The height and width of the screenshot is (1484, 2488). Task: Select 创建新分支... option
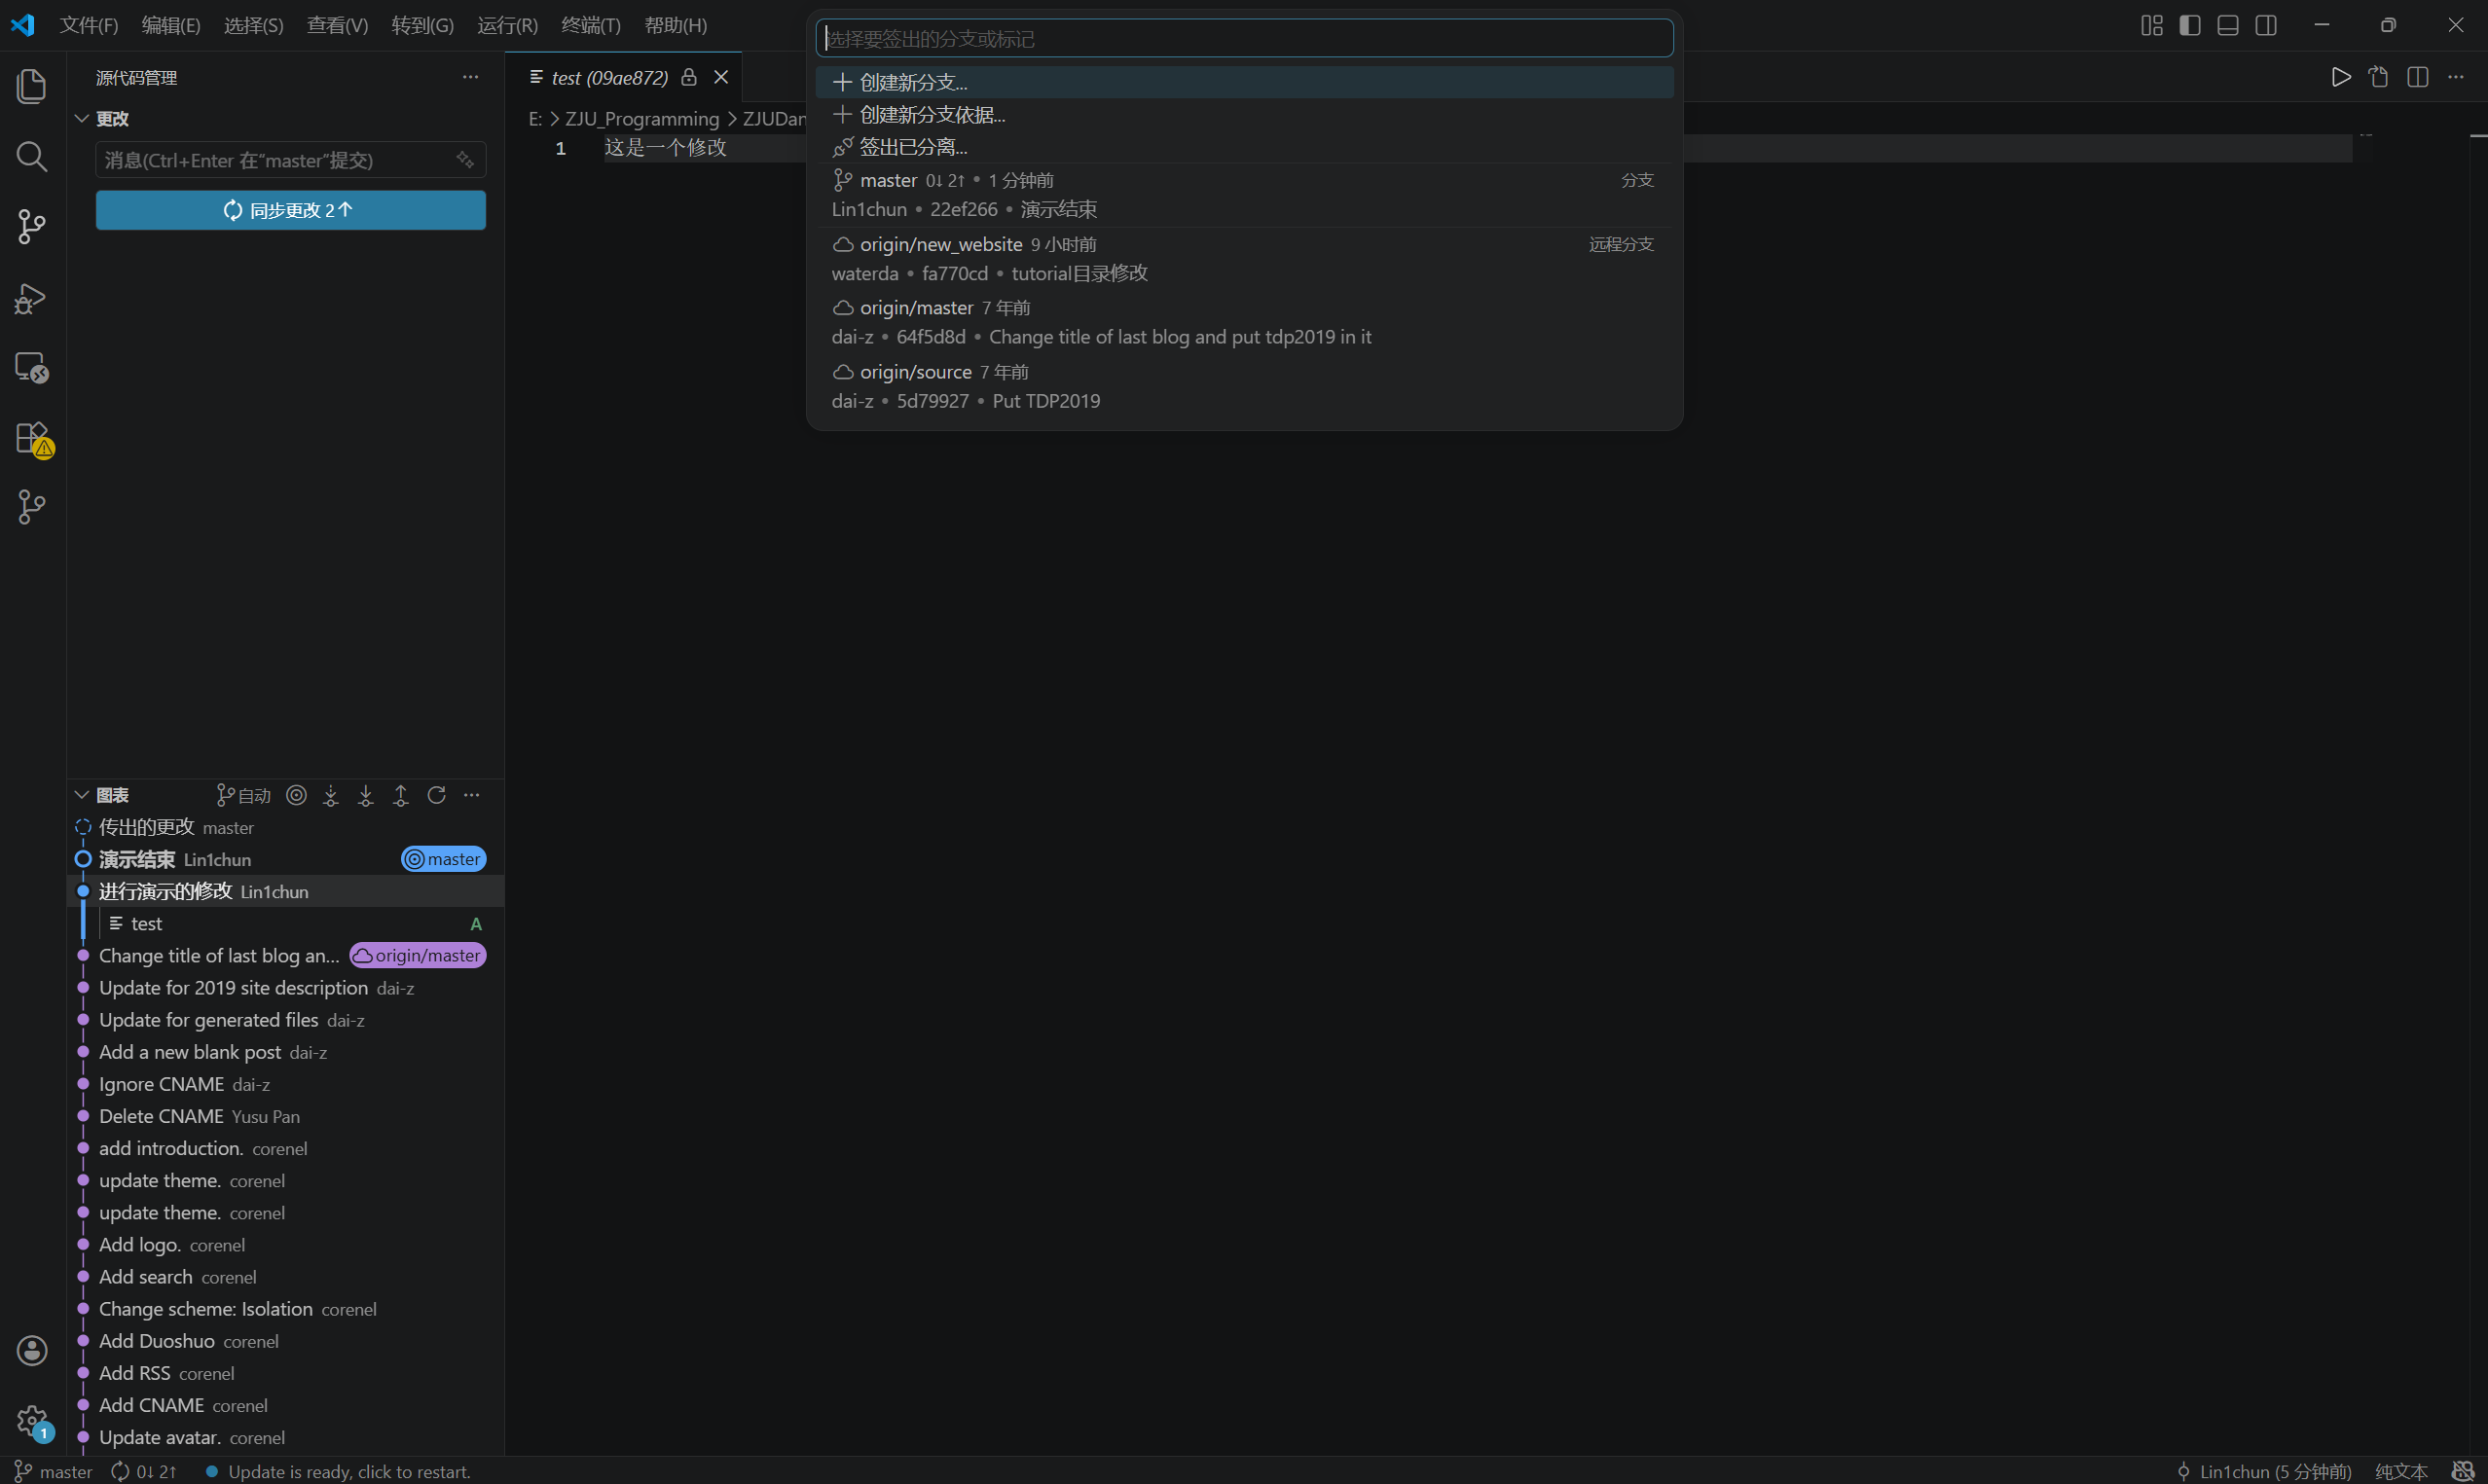(x=1244, y=82)
